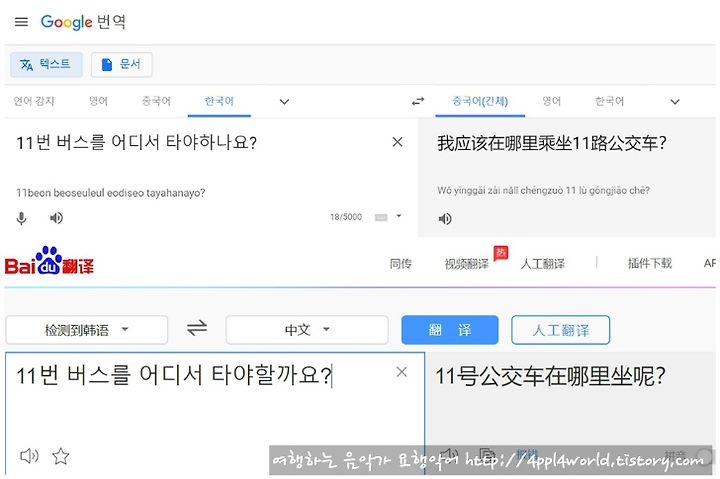
Task: Swap Baidu source and target languages
Action: click(197, 328)
